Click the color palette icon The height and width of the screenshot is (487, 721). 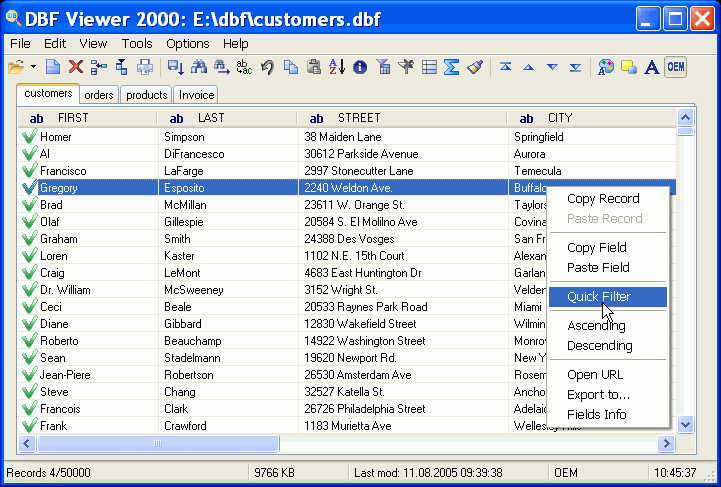coord(606,67)
